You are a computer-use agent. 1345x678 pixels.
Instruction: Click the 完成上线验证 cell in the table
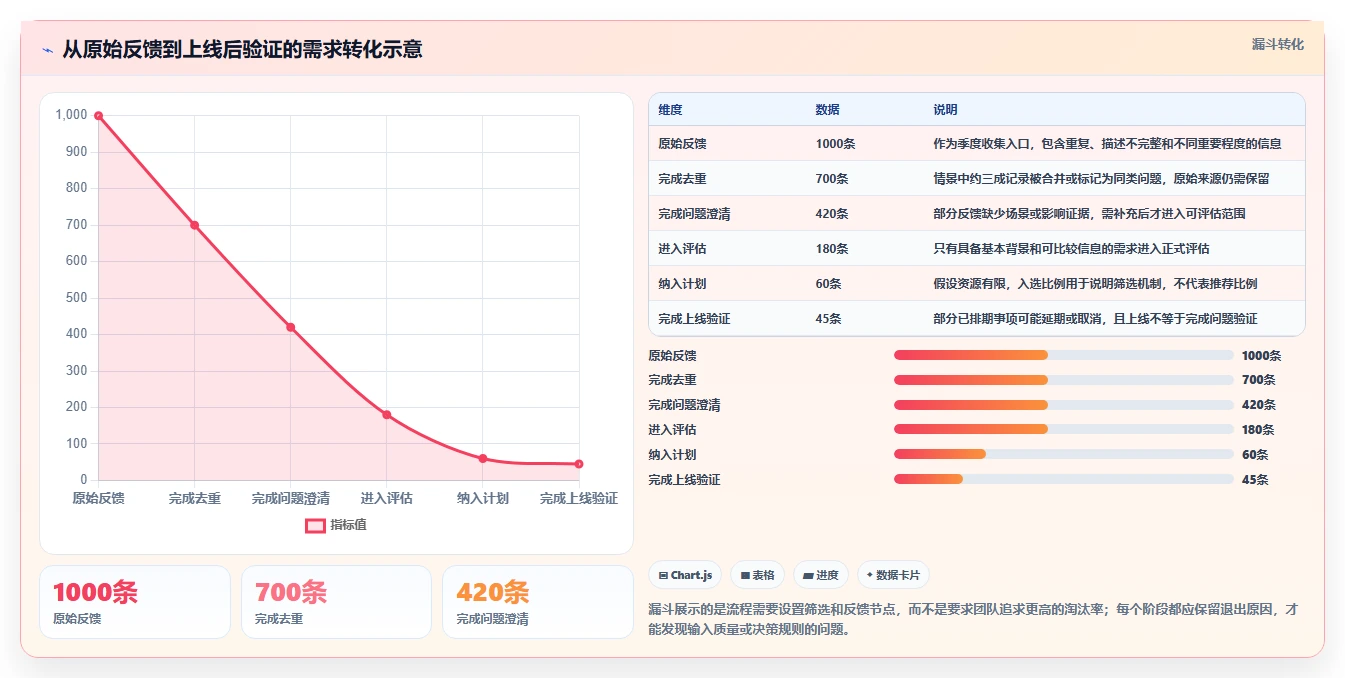click(x=694, y=319)
